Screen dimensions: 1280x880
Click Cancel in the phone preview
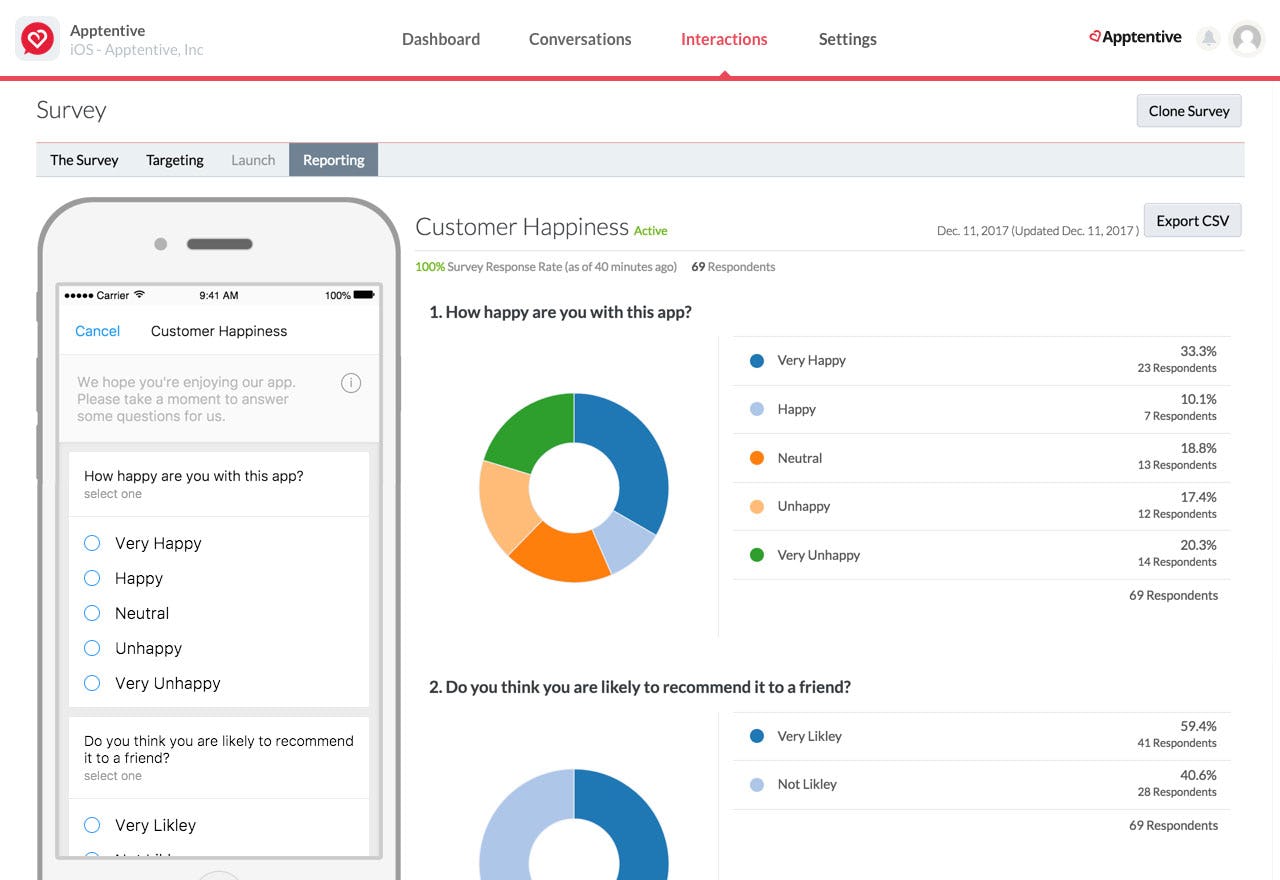(x=96, y=331)
